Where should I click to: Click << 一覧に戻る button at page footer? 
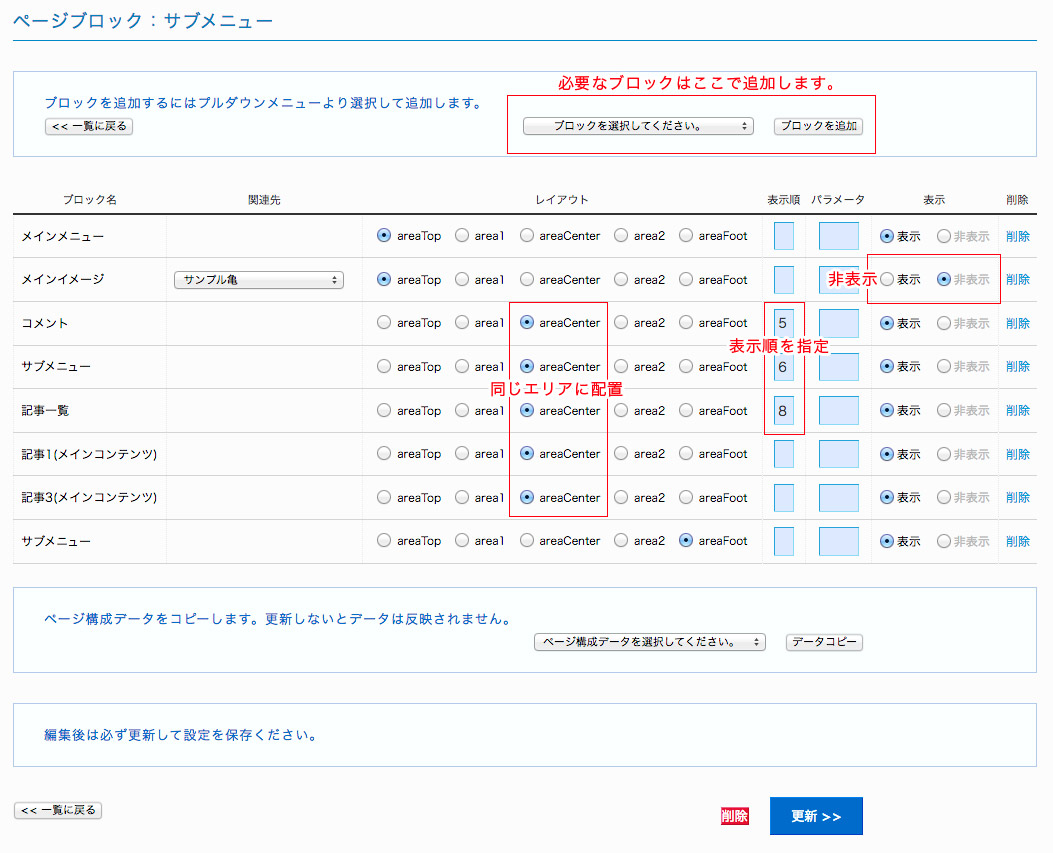click(58, 810)
